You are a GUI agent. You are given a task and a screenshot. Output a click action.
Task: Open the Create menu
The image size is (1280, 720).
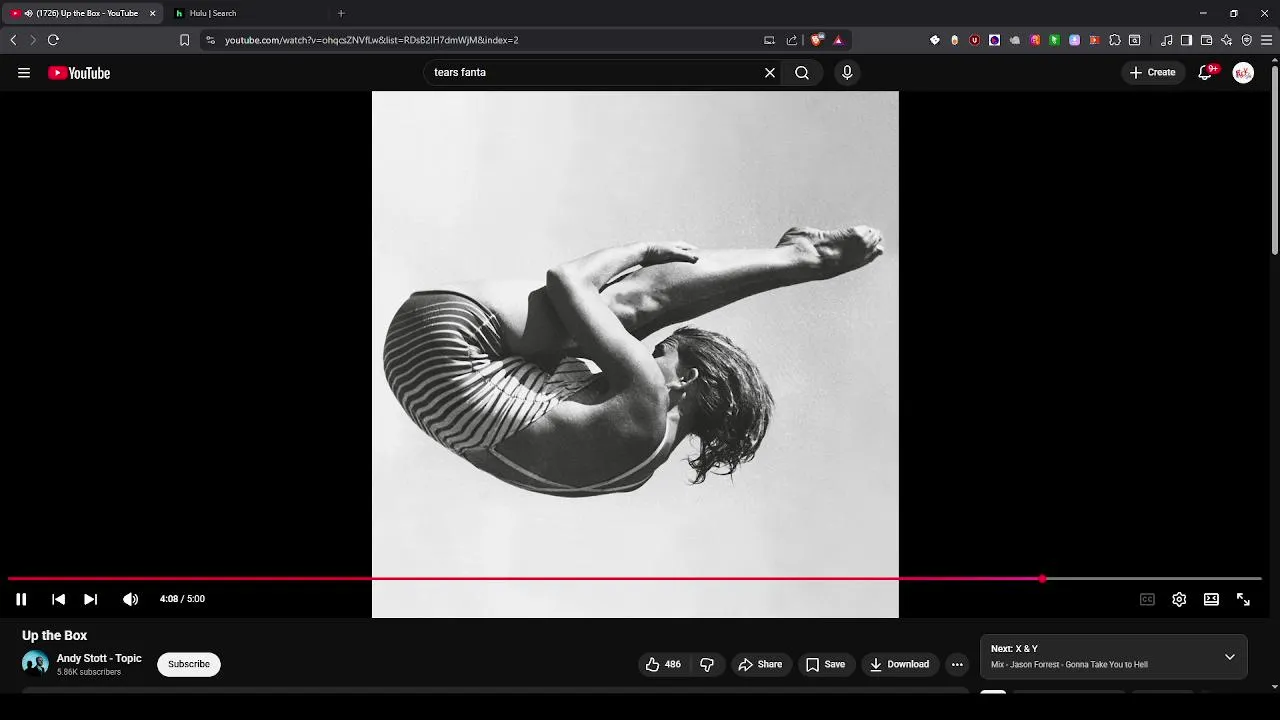[1152, 72]
